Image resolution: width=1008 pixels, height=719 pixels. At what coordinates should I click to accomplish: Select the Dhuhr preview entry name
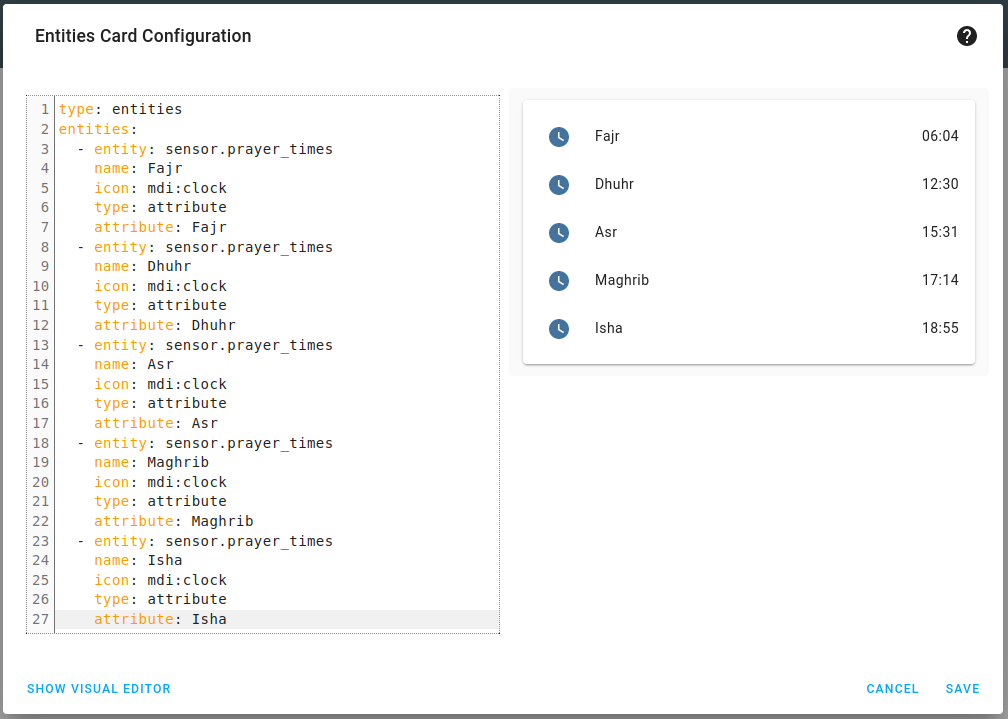(x=614, y=184)
